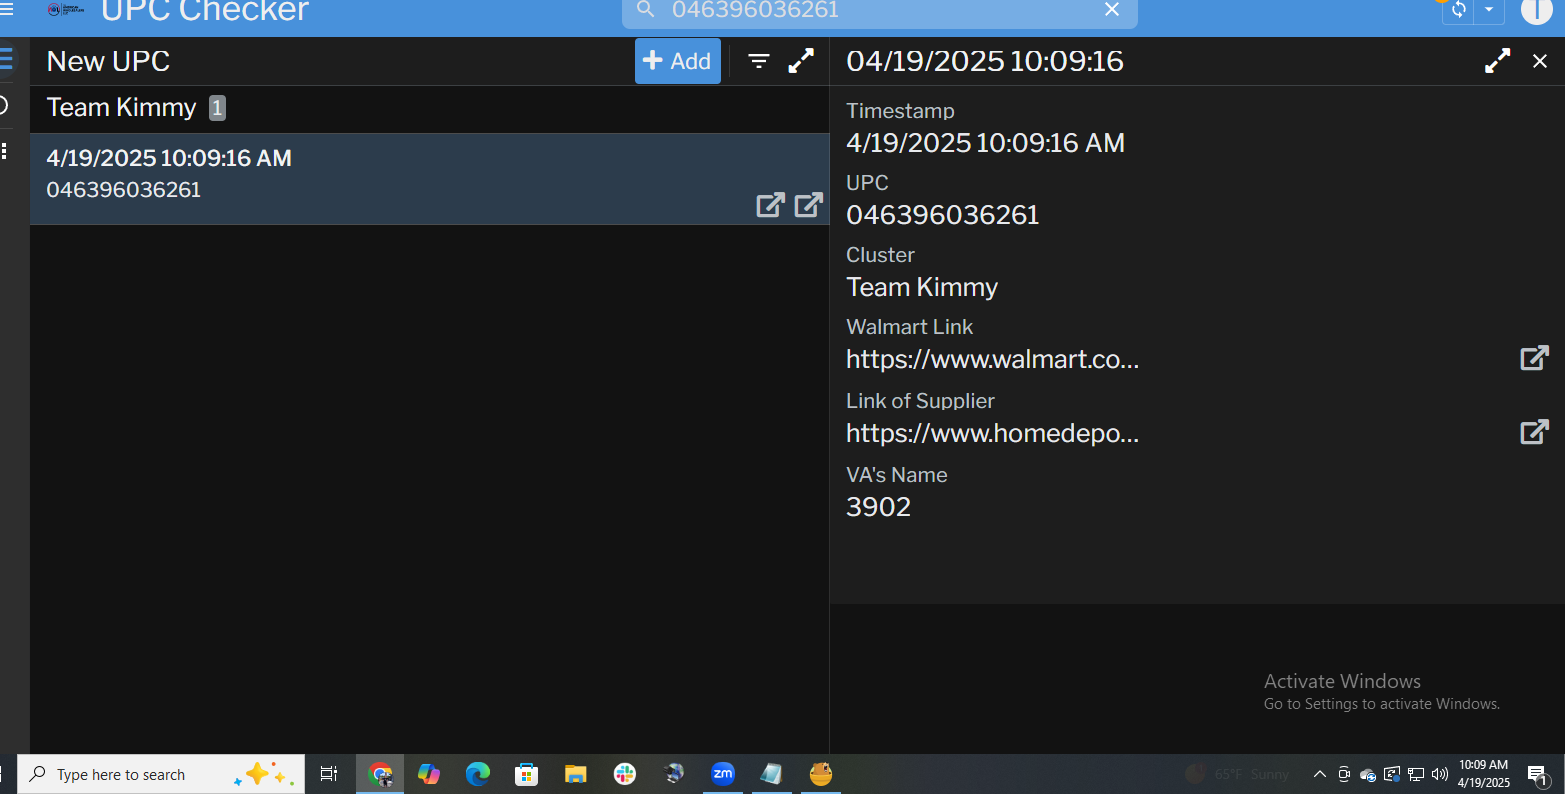
Task: Show hidden icons in system tray
Action: 1319,774
